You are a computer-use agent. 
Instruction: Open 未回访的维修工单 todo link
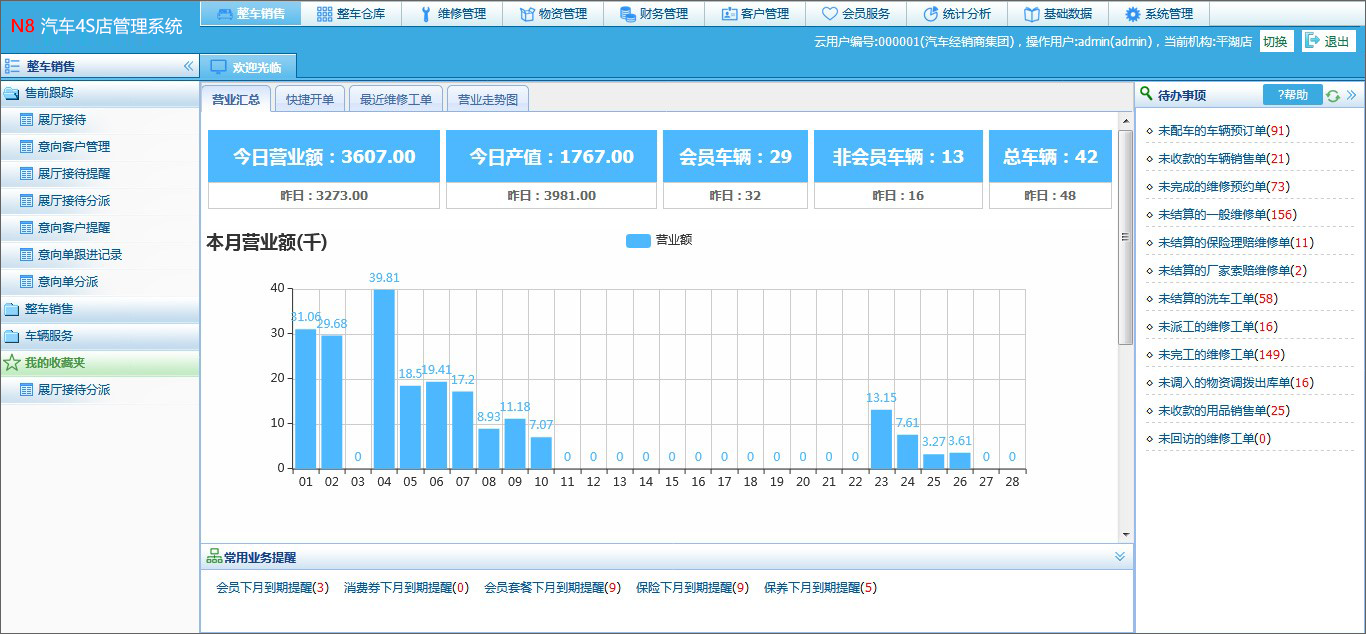pos(1214,439)
